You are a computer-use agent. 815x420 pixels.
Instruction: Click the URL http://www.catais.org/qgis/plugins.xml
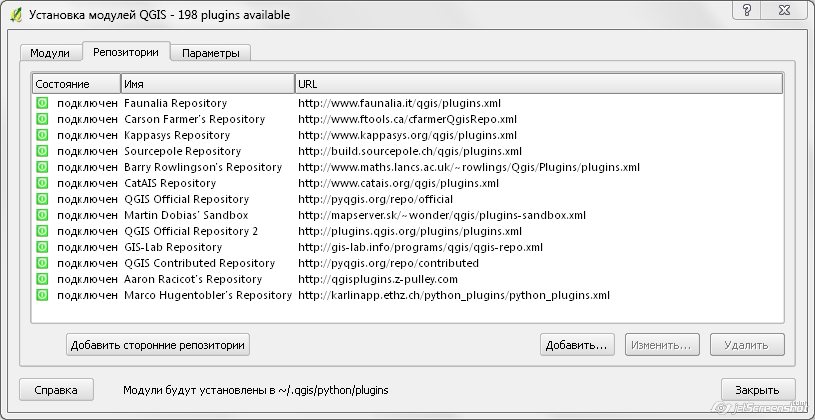pyautogui.click(x=398, y=183)
